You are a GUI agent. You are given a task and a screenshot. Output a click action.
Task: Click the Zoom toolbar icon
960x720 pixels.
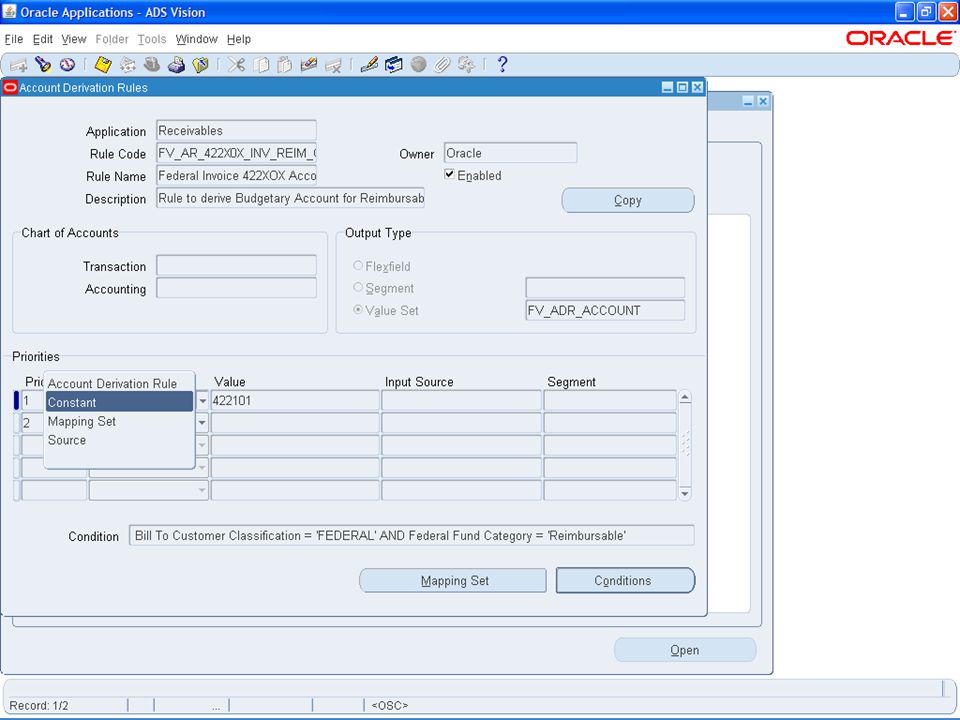394,64
